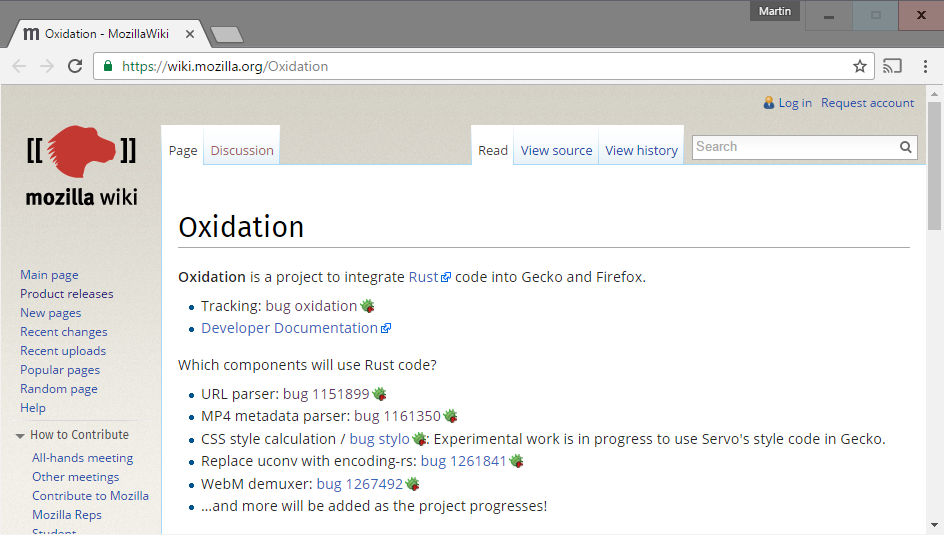Collapse the How to Contribute section
The image size is (944, 535).
pyautogui.click(x=21, y=436)
